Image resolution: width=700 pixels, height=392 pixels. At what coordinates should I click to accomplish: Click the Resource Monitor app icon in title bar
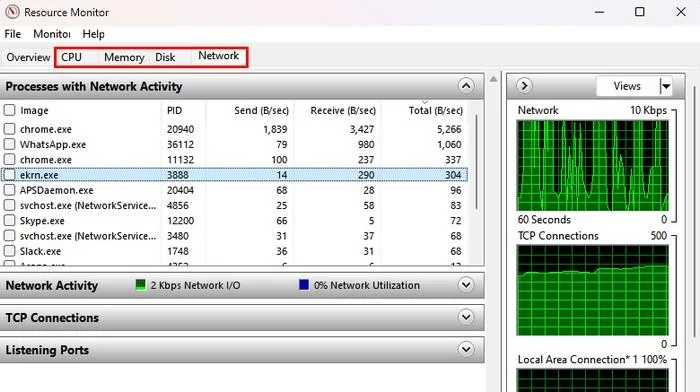pos(12,12)
